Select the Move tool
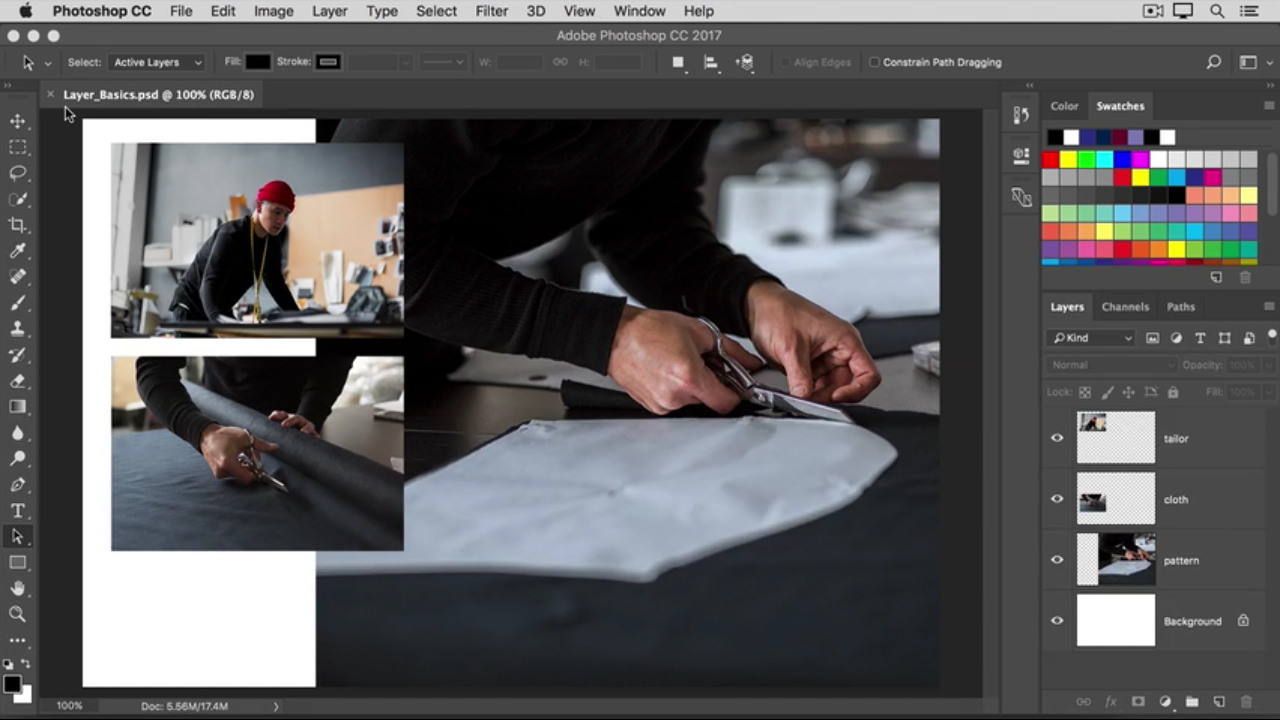 point(18,121)
